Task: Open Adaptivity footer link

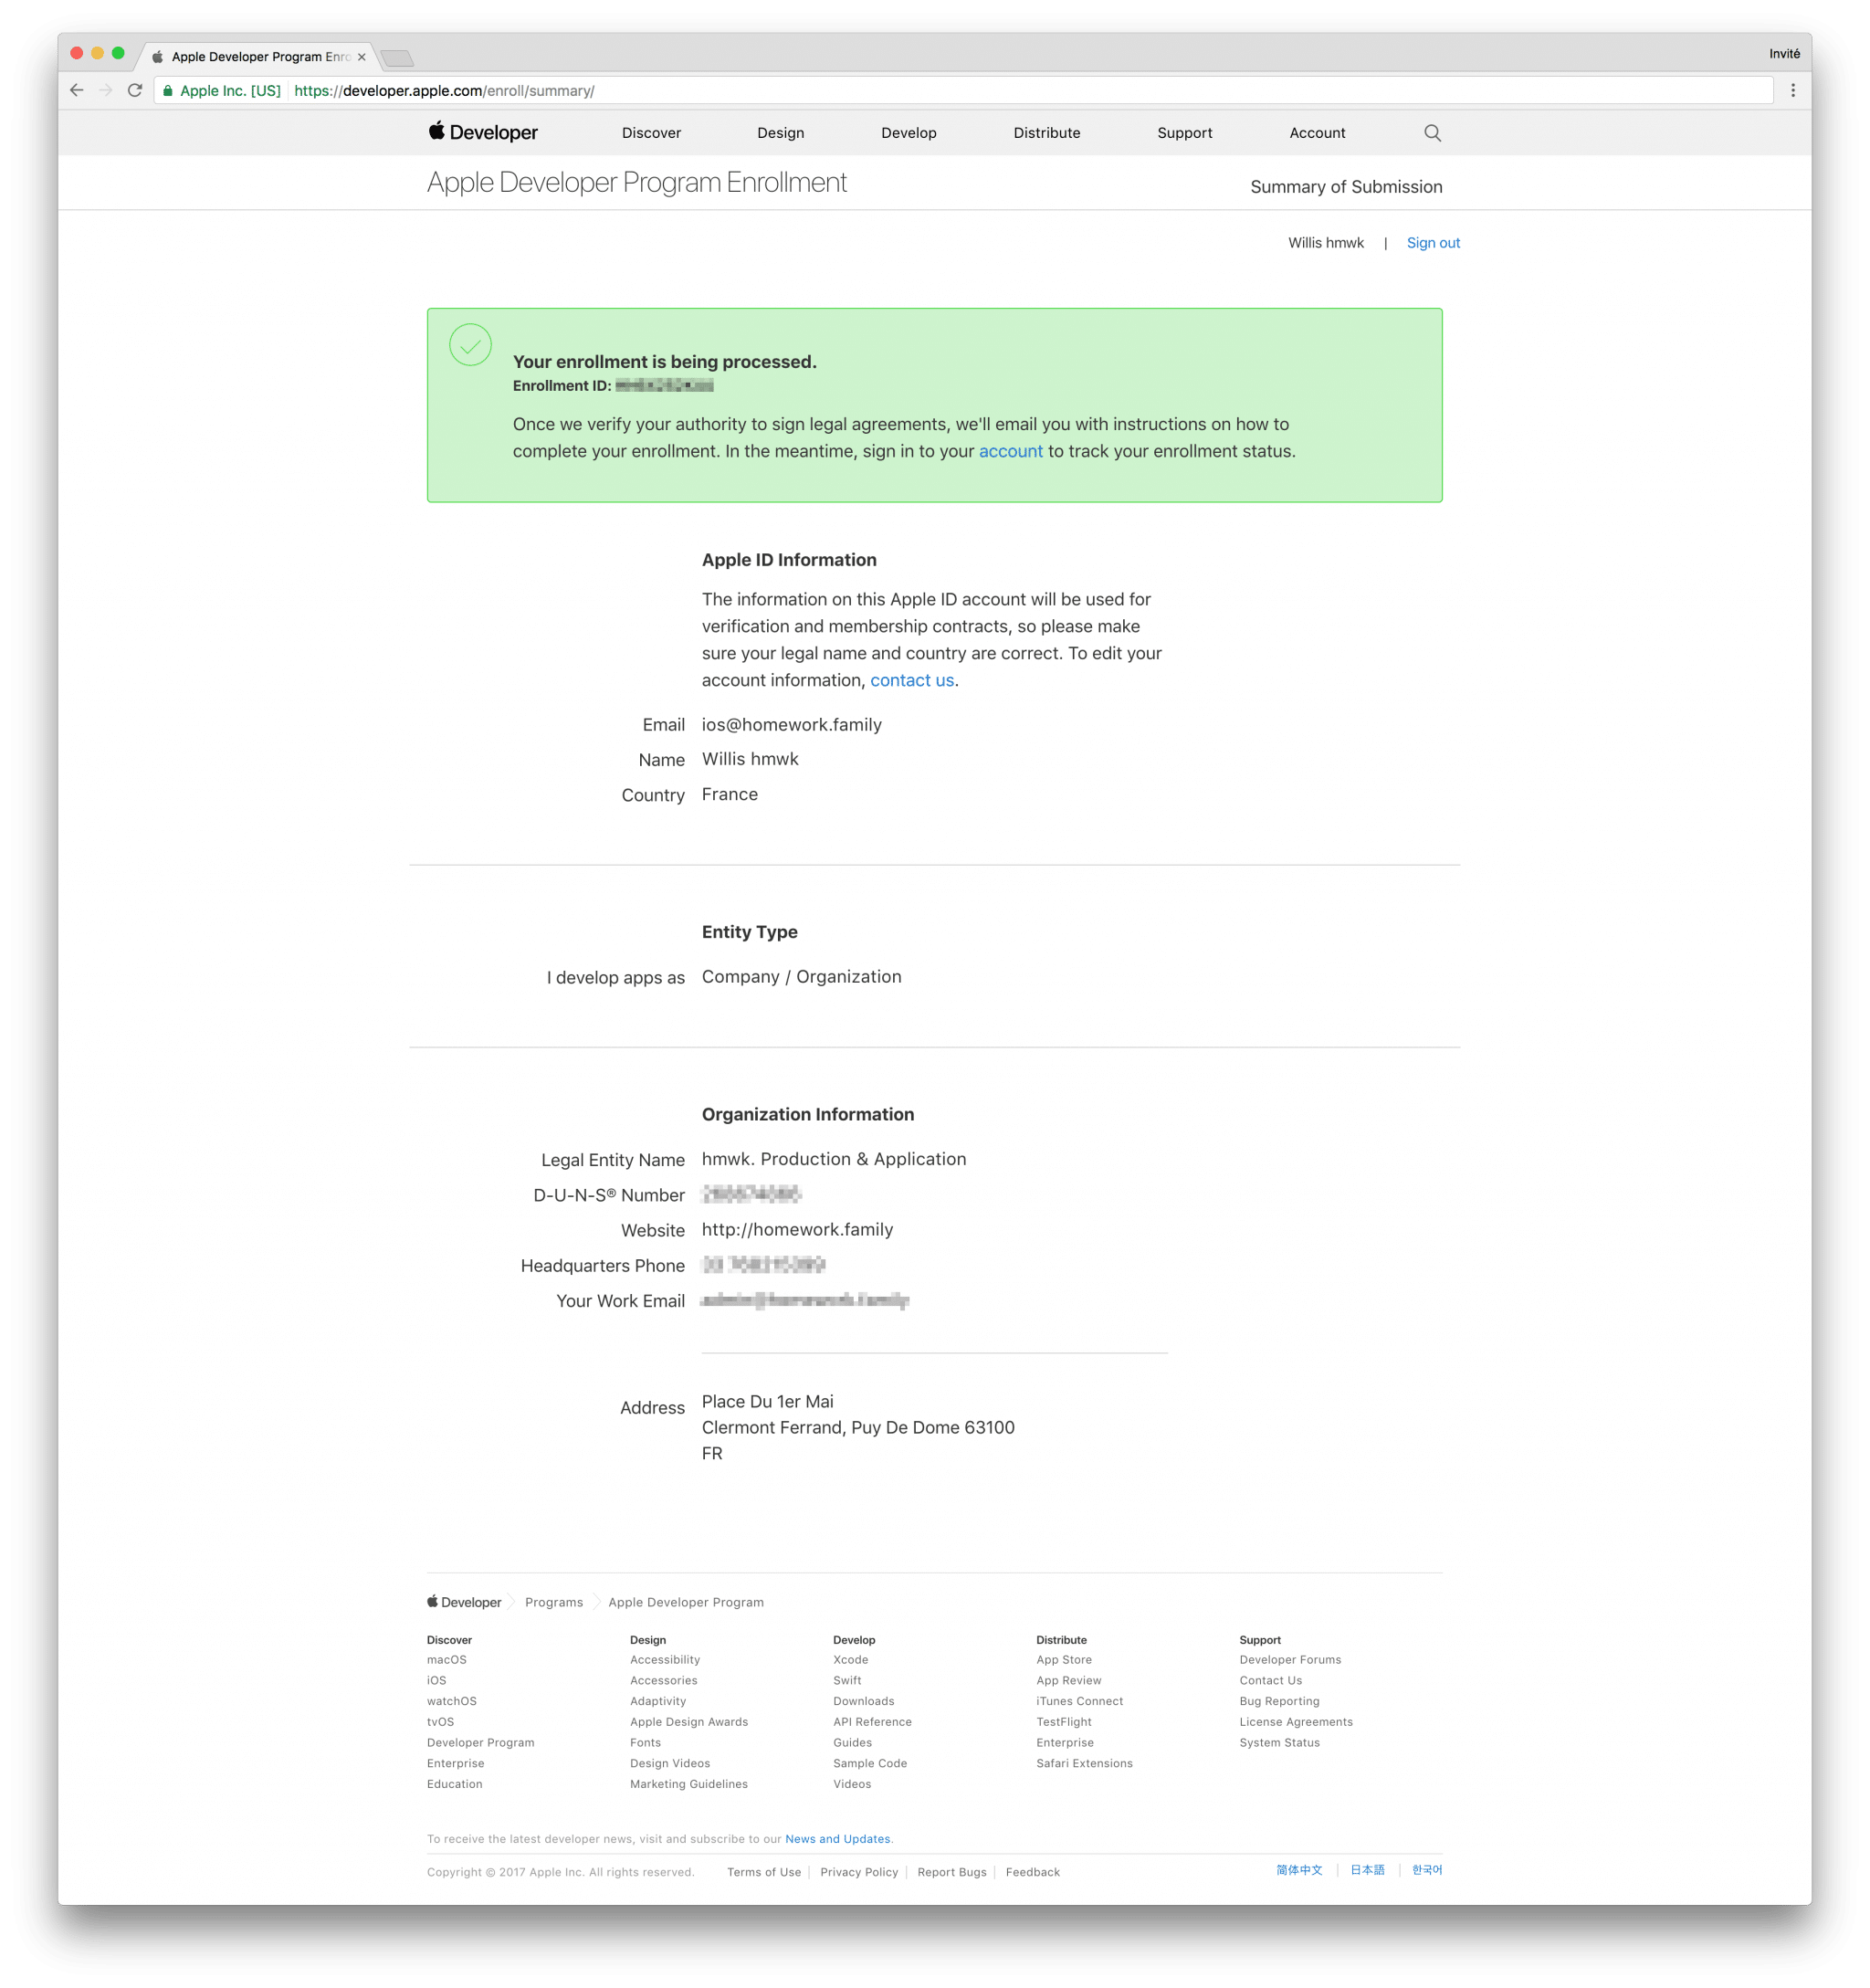Action: pyautogui.click(x=657, y=1700)
